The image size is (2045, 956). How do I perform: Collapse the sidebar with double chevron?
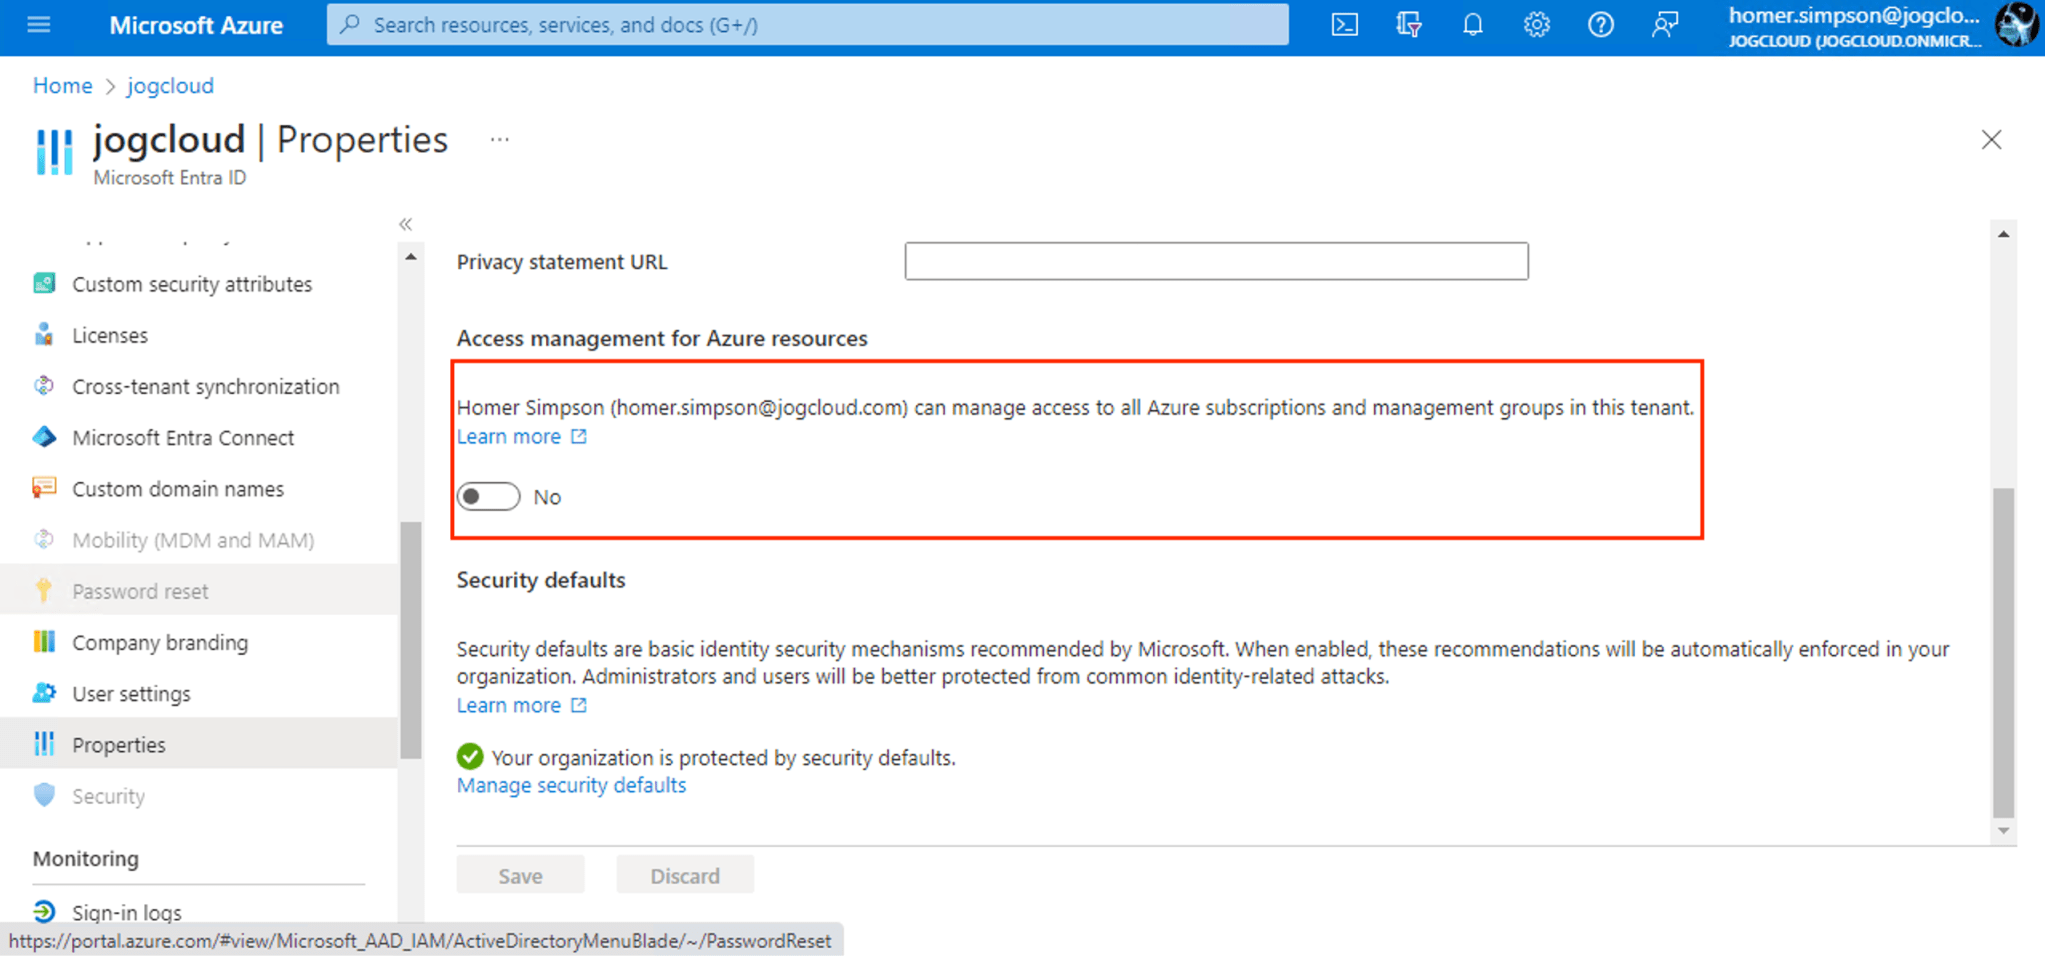[405, 224]
